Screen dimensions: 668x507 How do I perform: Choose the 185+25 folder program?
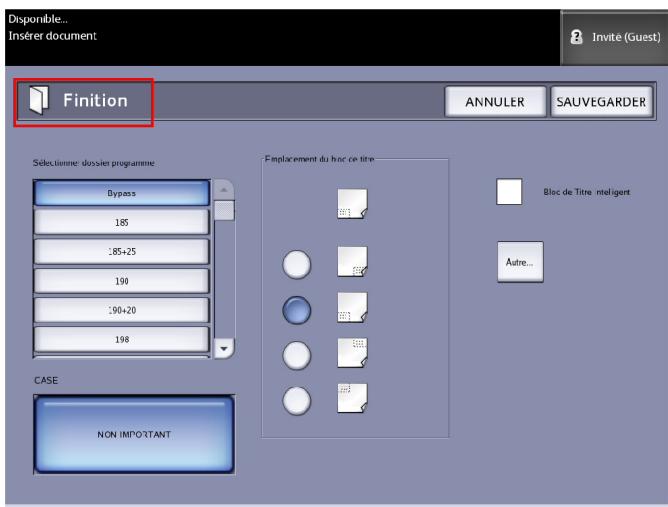point(122,253)
